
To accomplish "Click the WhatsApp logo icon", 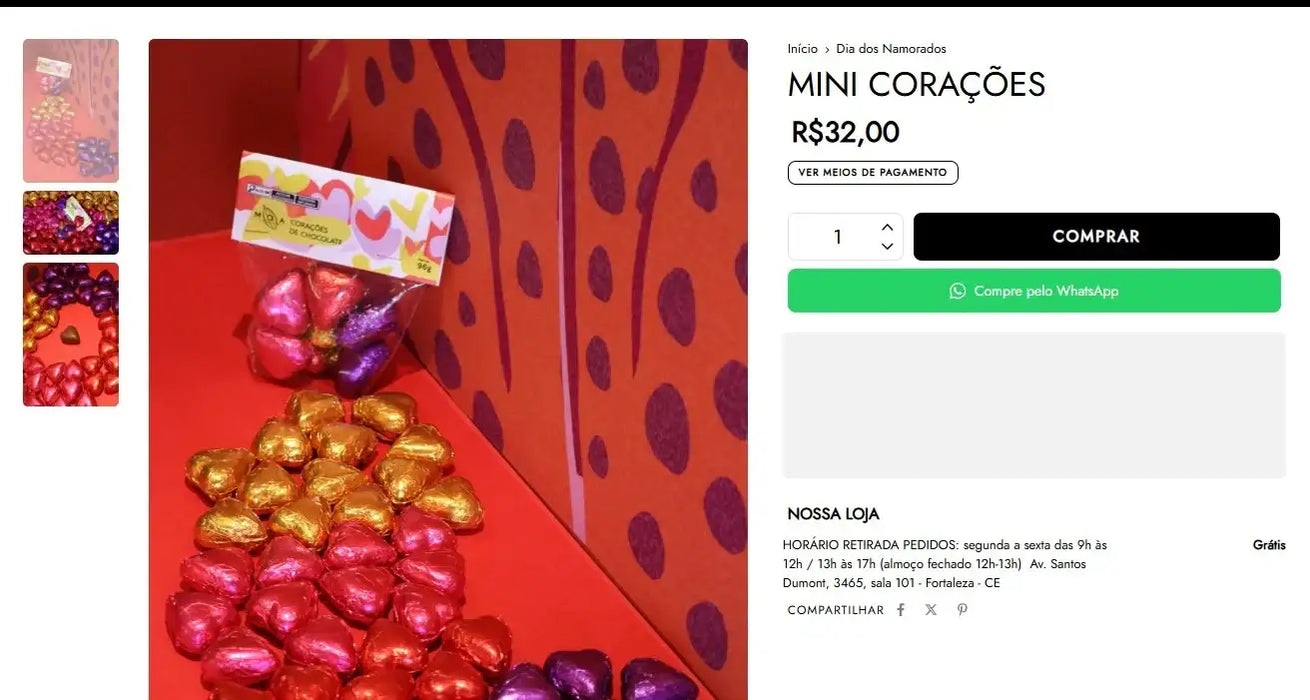I will click(x=957, y=291).
